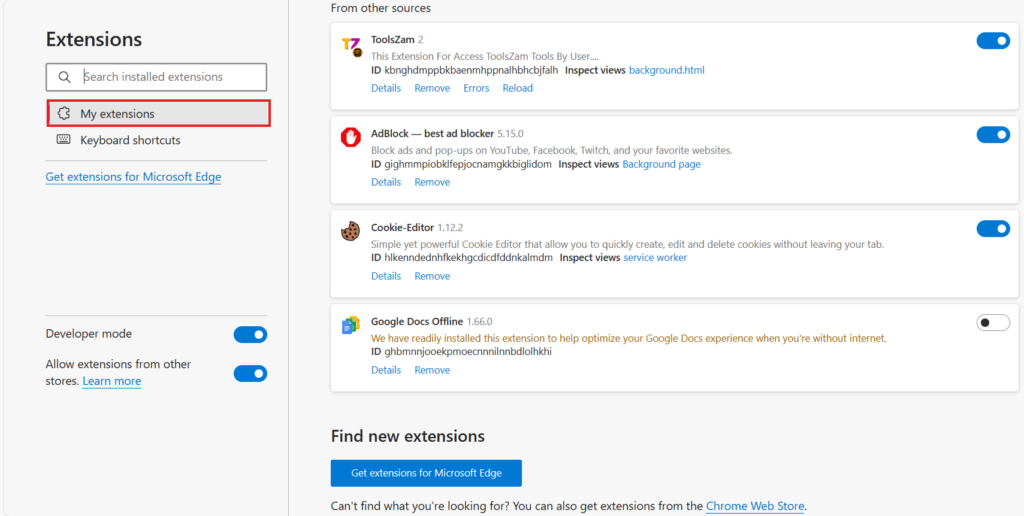Click AdBlock description about blocking ads
The width and height of the screenshot is (1024, 516).
click(x=552, y=150)
